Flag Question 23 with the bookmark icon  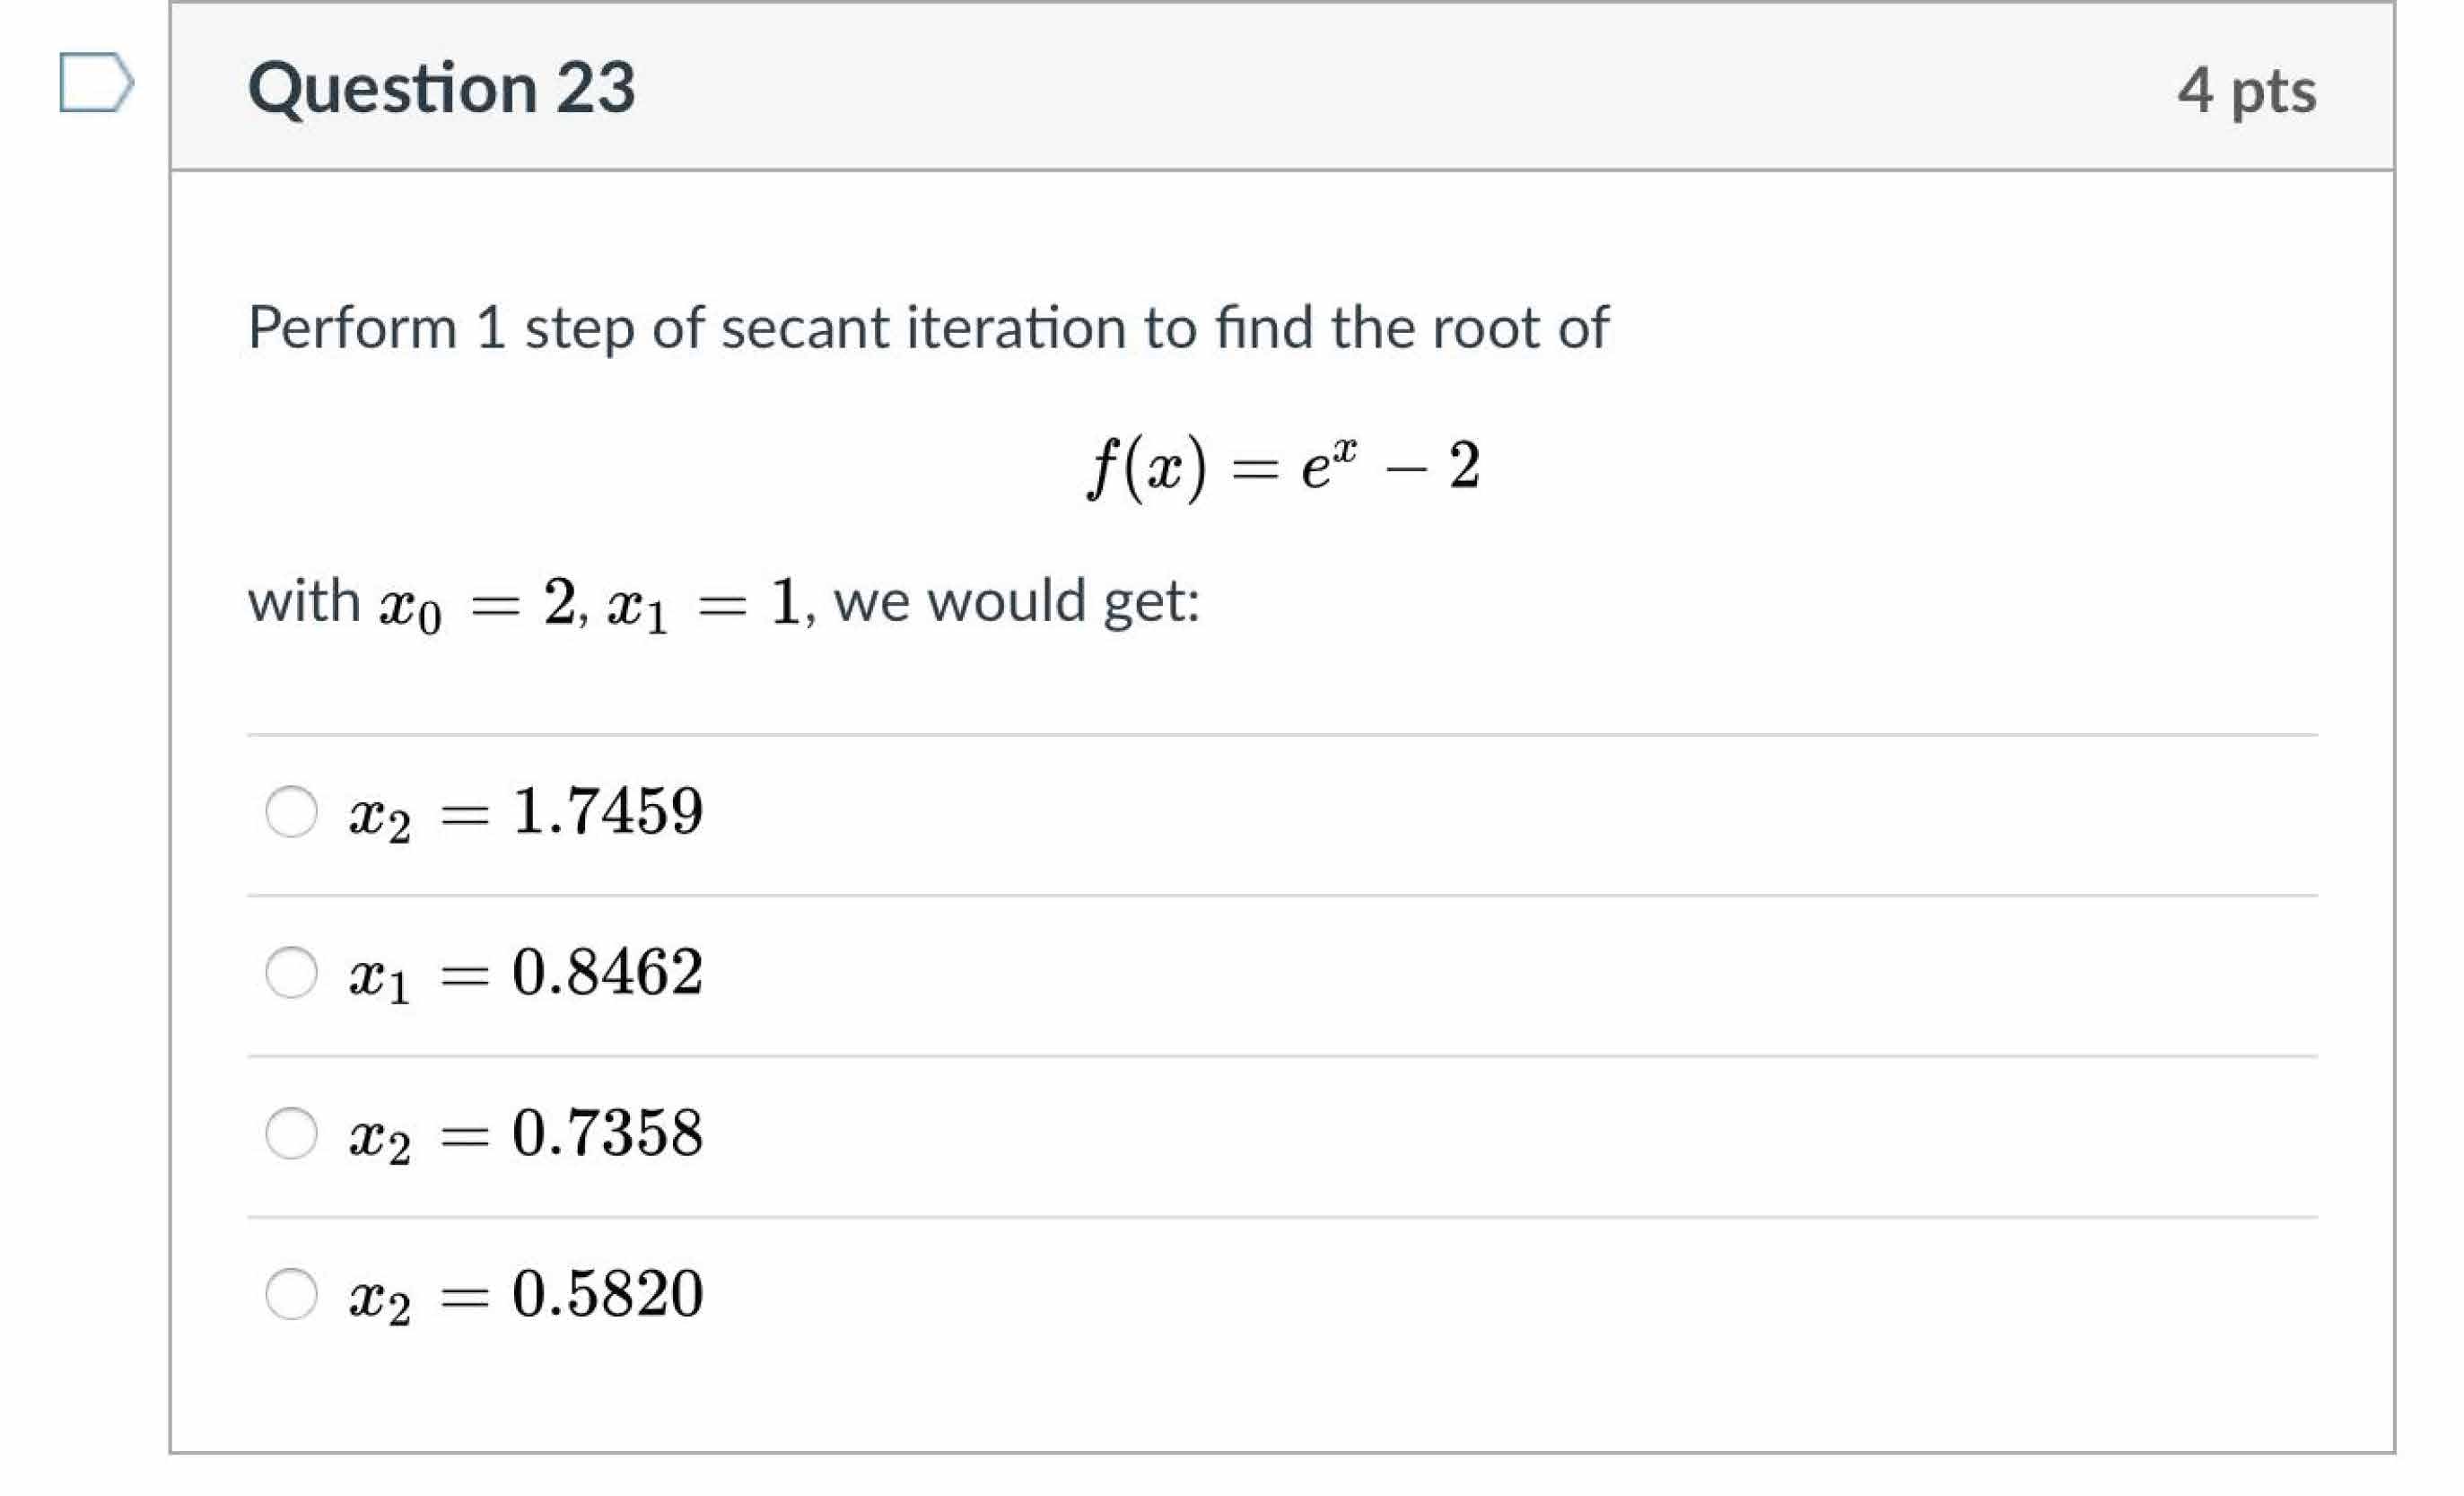(x=95, y=82)
